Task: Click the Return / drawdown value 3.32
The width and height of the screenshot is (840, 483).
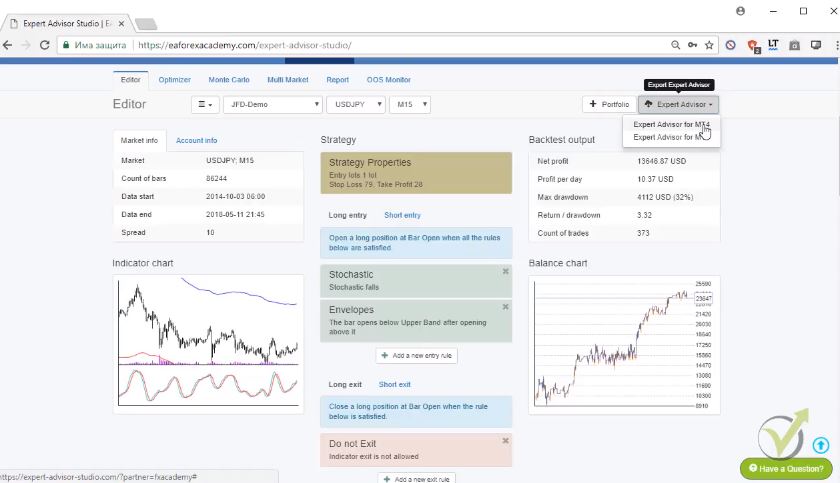Action: click(644, 215)
